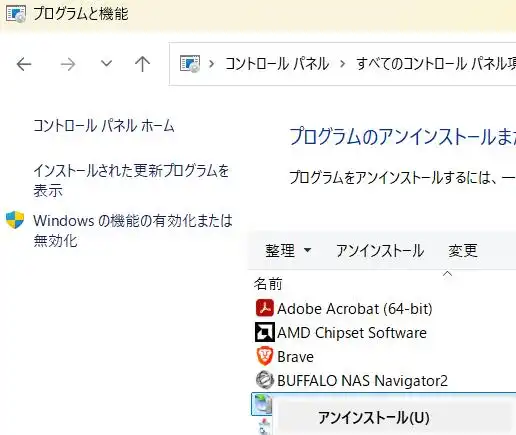Expand chevron after コントロール パネル breadcrumb
Screen dimensions: 516x435
tap(342, 64)
